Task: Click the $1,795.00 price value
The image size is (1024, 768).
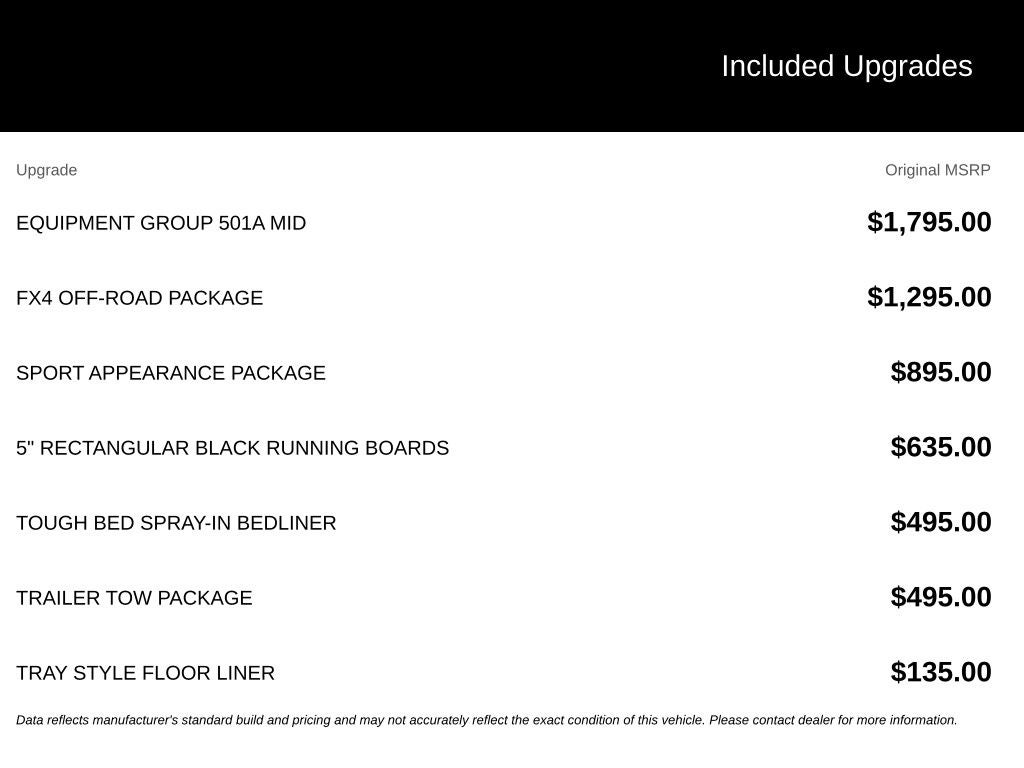Action: 929,222
